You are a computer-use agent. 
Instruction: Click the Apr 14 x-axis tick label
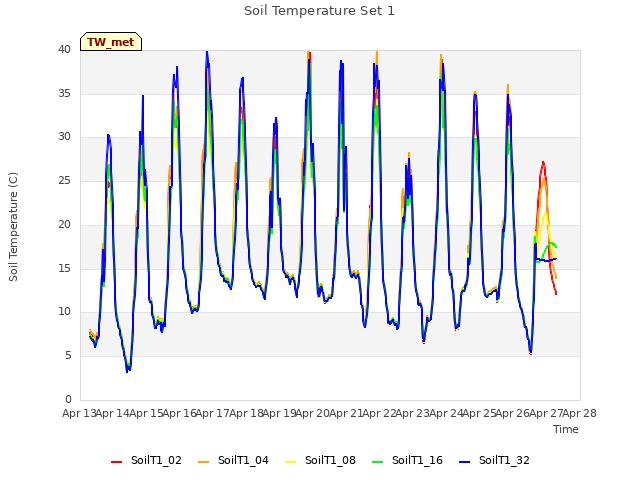click(x=113, y=413)
